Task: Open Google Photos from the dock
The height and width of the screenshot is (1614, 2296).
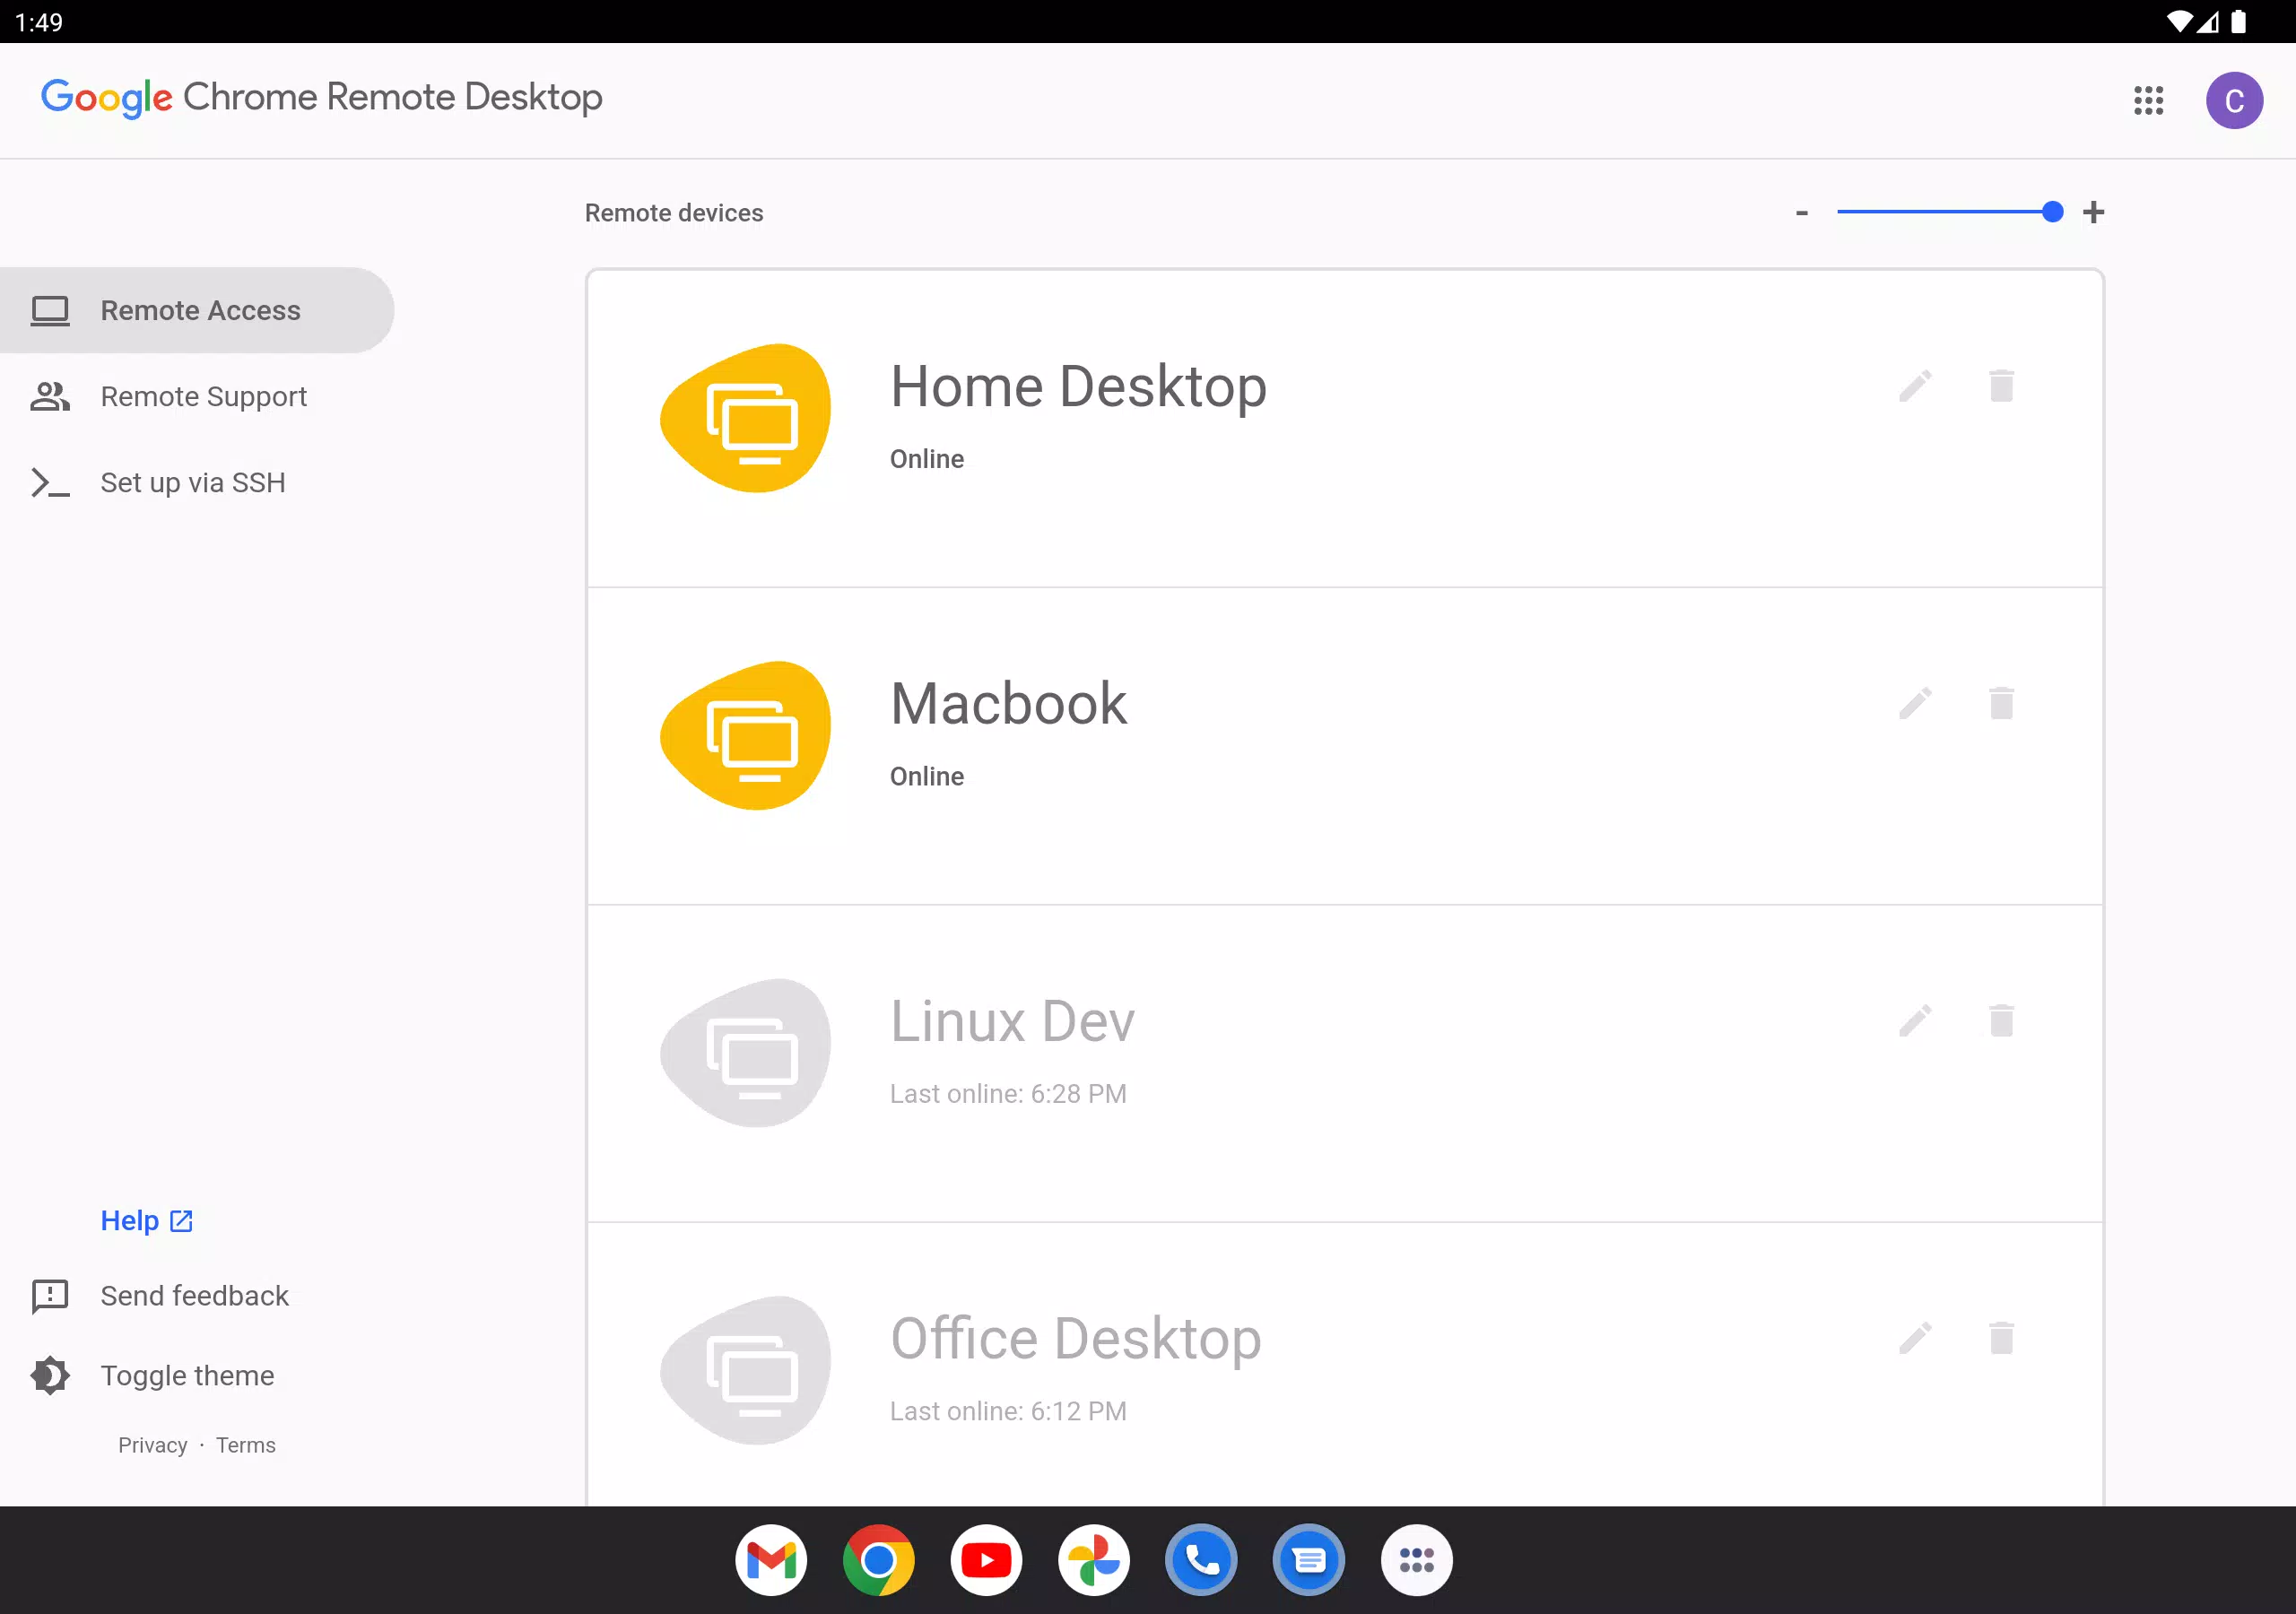Action: click(x=1094, y=1560)
